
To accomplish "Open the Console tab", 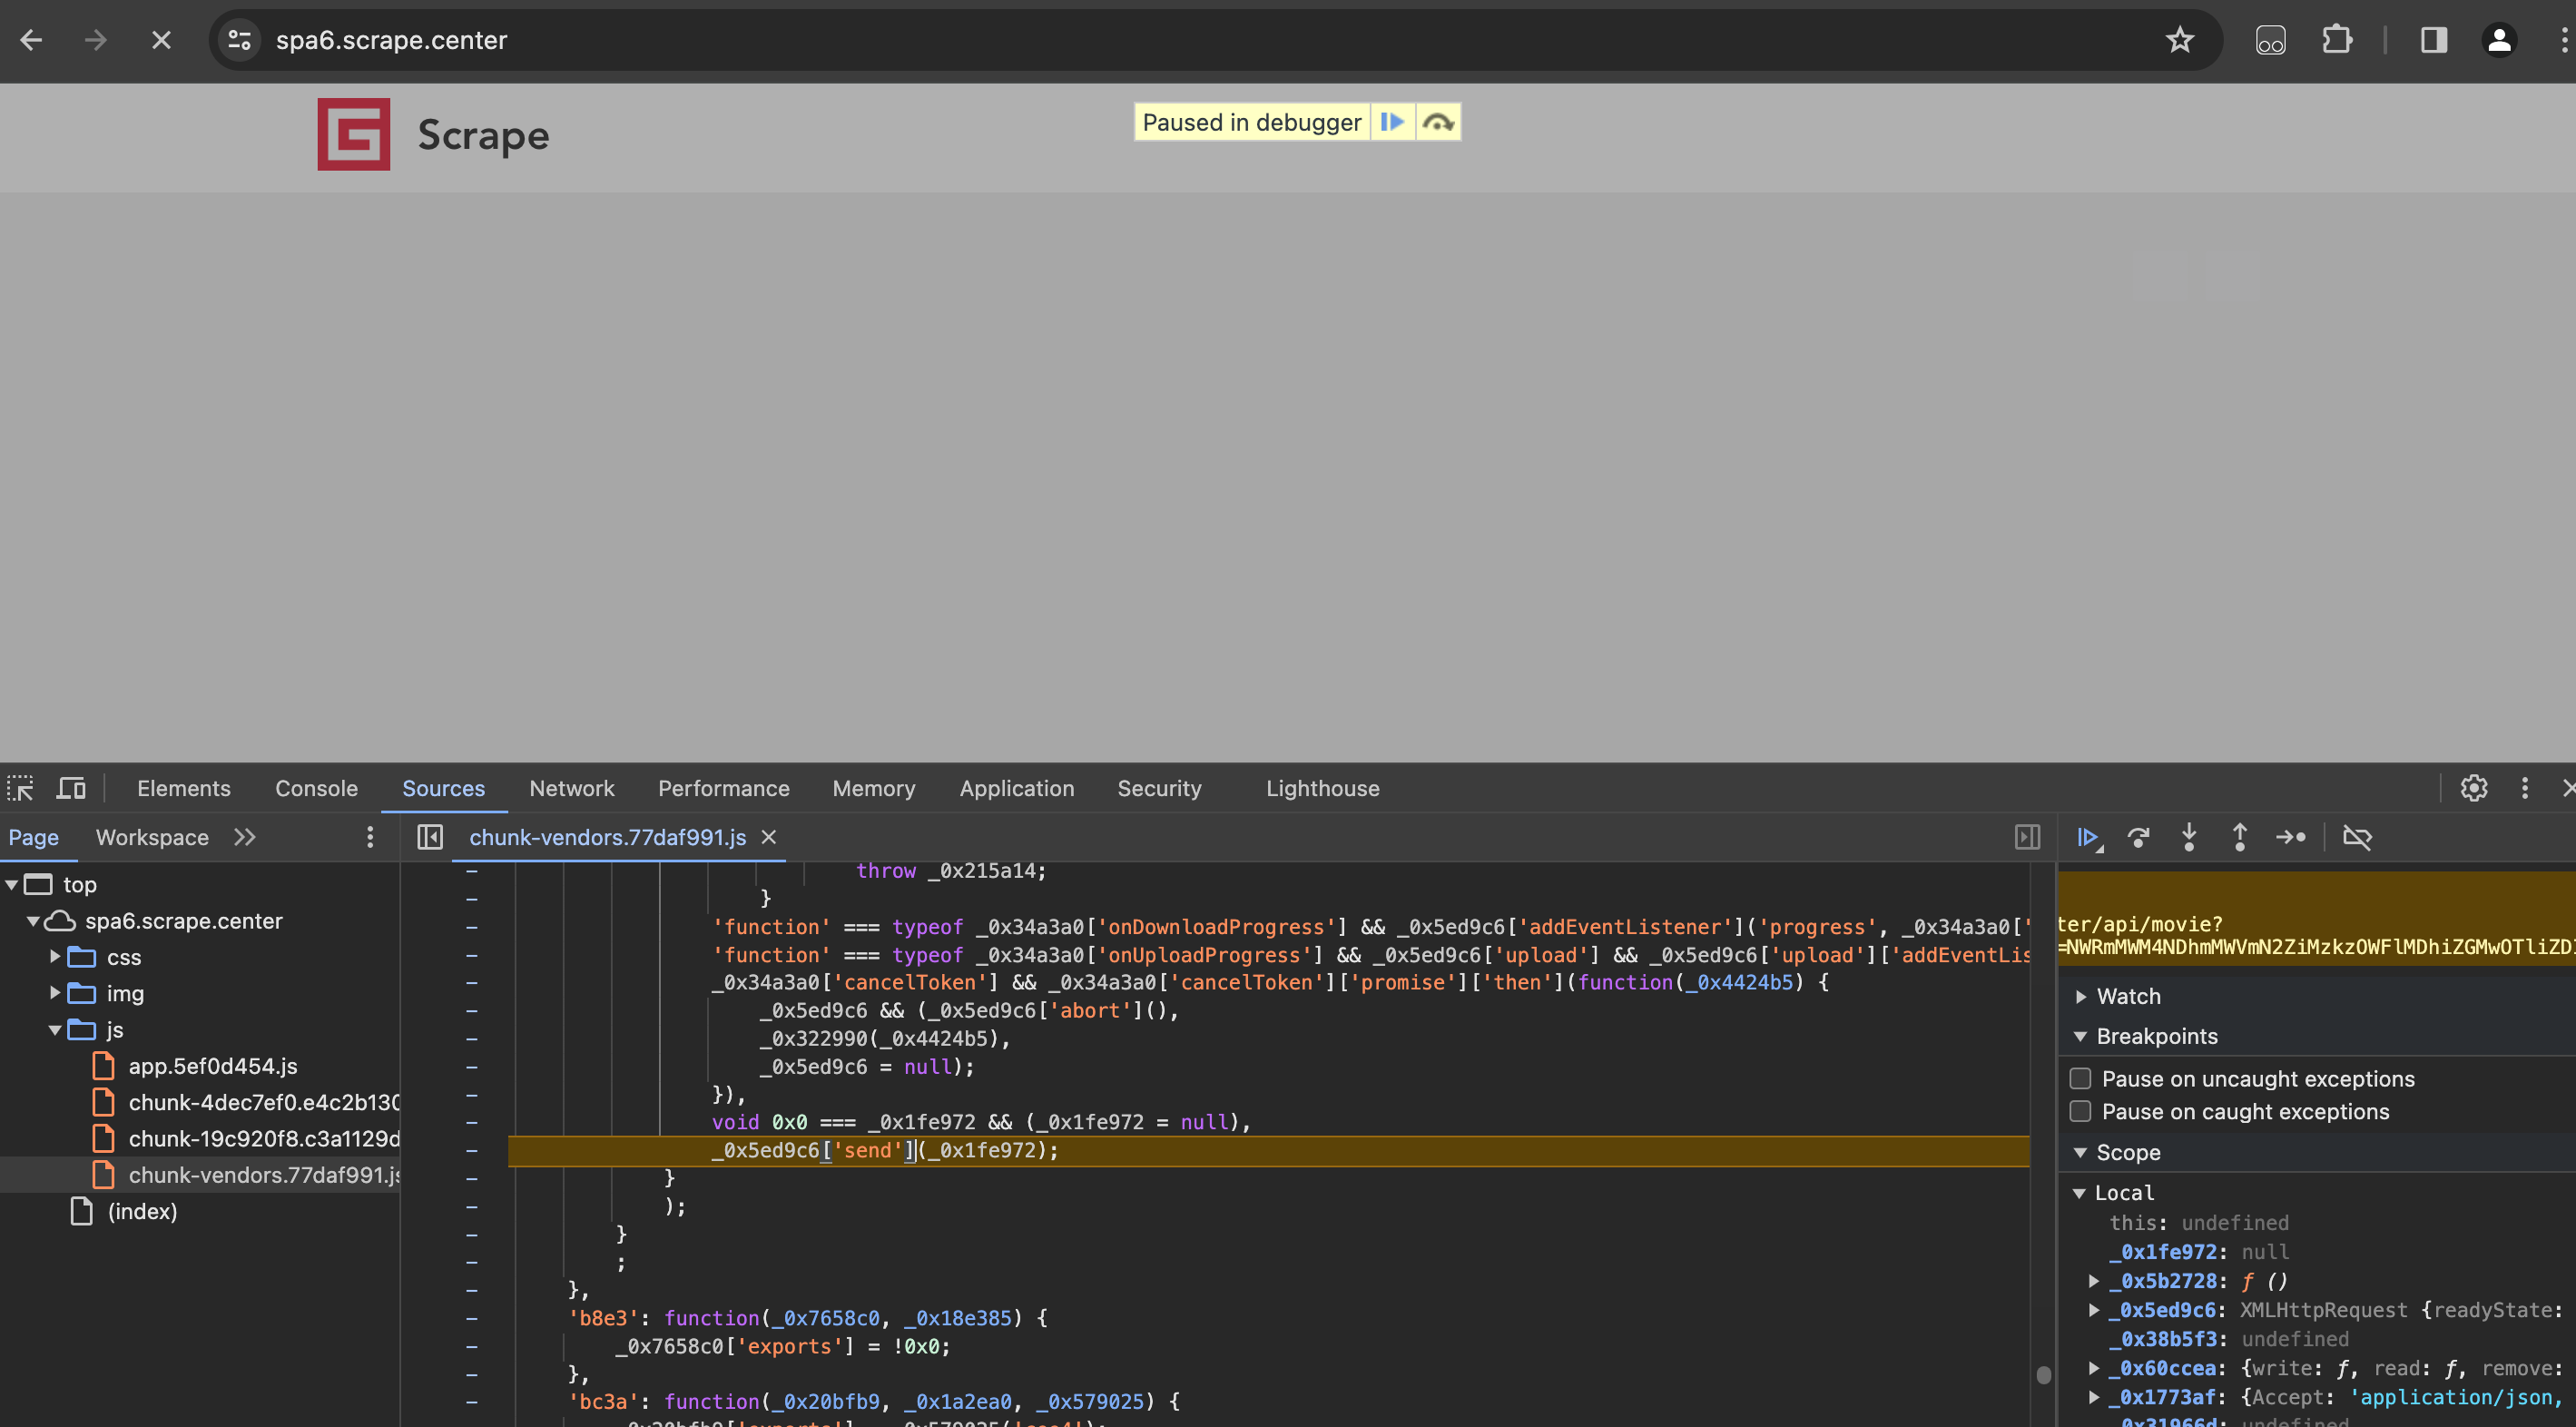I will pyautogui.click(x=316, y=789).
